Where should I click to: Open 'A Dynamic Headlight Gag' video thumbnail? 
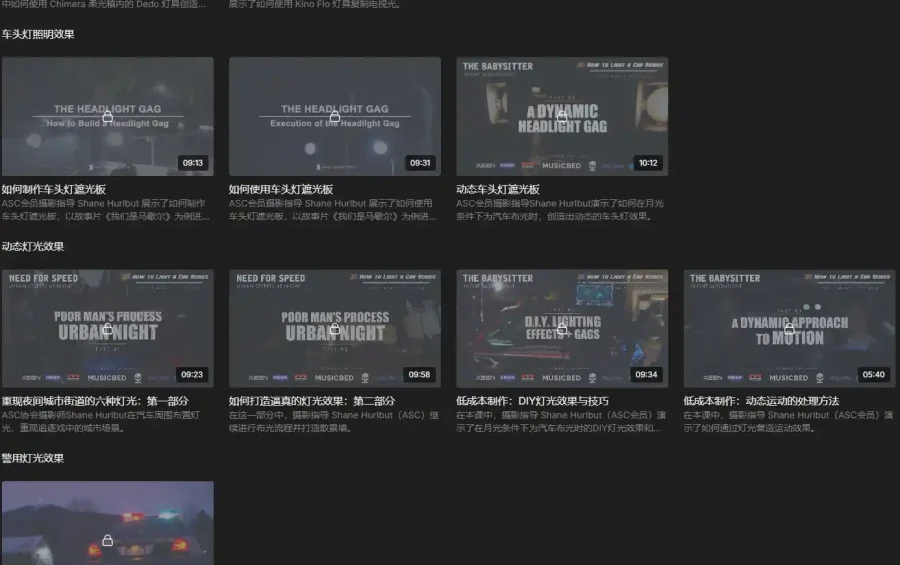pyautogui.click(x=562, y=116)
